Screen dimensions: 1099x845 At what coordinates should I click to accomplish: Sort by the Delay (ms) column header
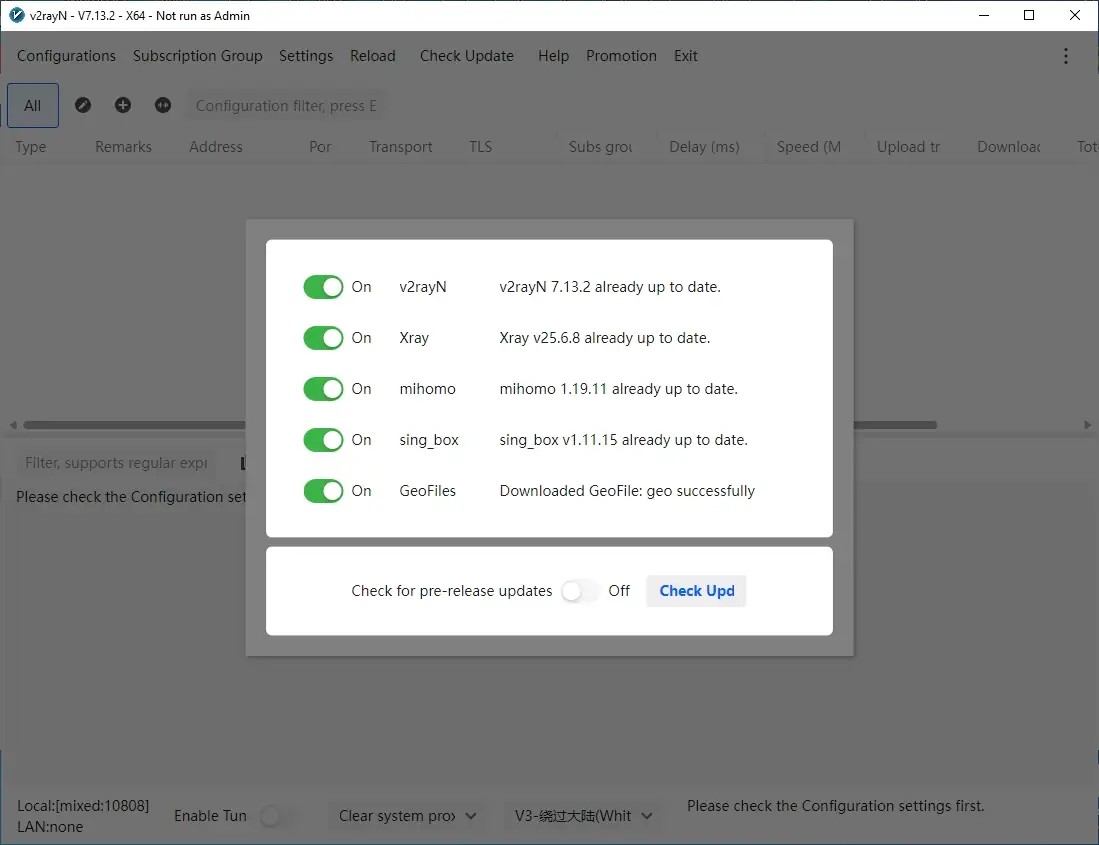coord(704,147)
